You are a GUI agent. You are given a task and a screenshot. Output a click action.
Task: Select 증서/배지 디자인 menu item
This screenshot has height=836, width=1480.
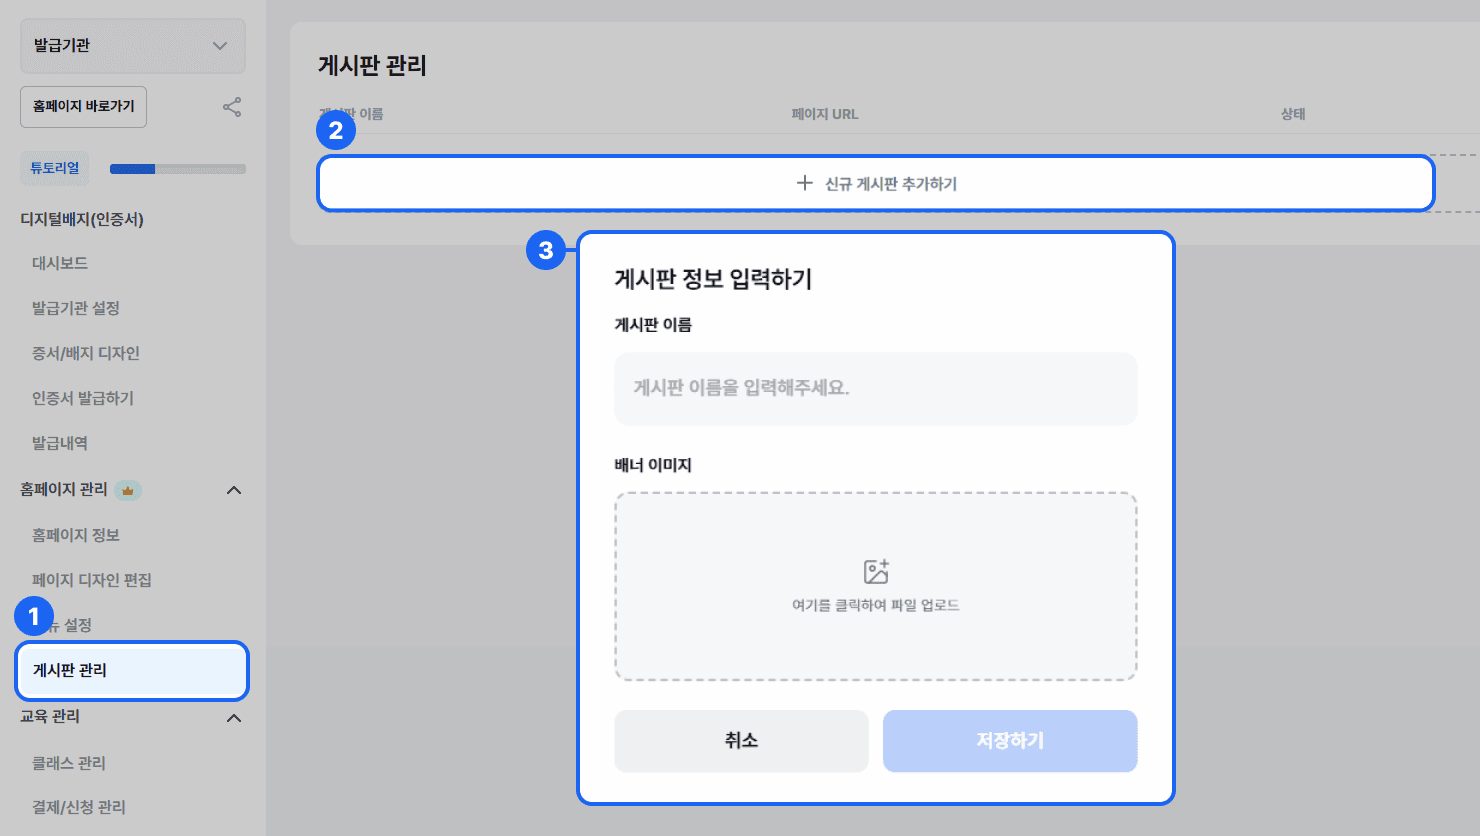[86, 353]
